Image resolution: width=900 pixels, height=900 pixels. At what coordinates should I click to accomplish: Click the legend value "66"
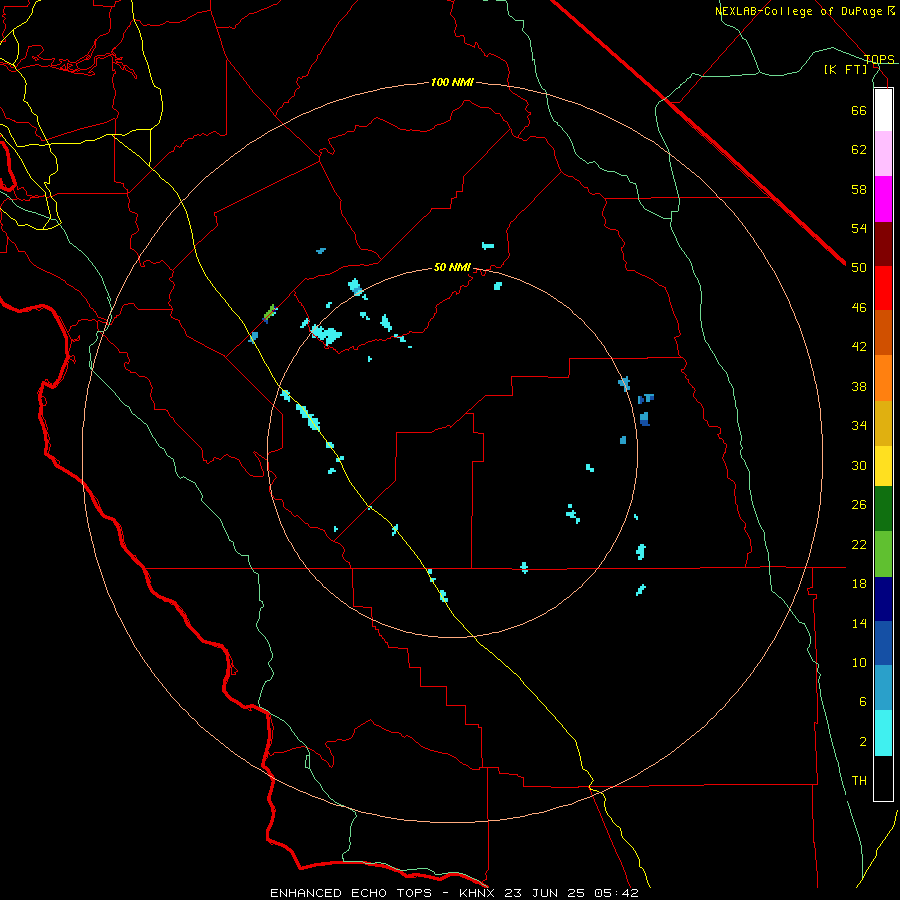[859, 110]
